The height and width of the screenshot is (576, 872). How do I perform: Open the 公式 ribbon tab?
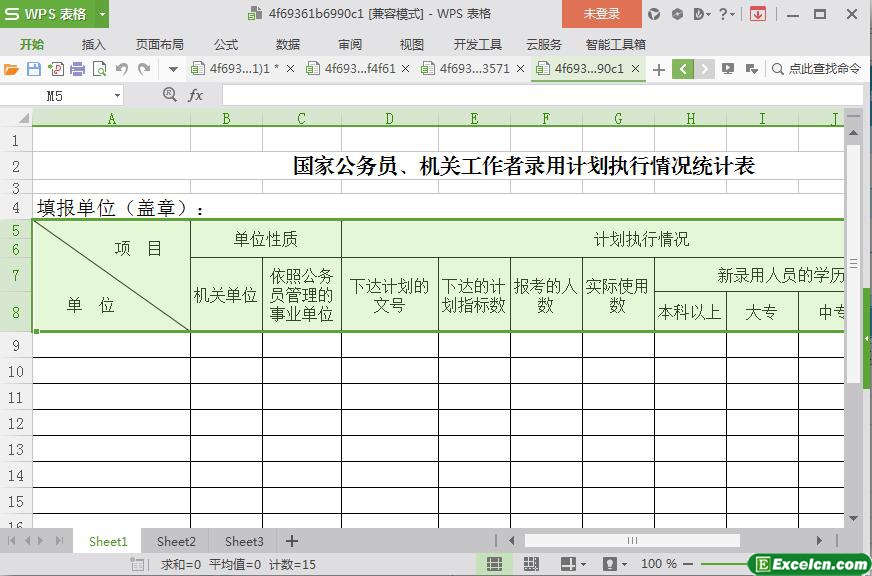coord(226,44)
